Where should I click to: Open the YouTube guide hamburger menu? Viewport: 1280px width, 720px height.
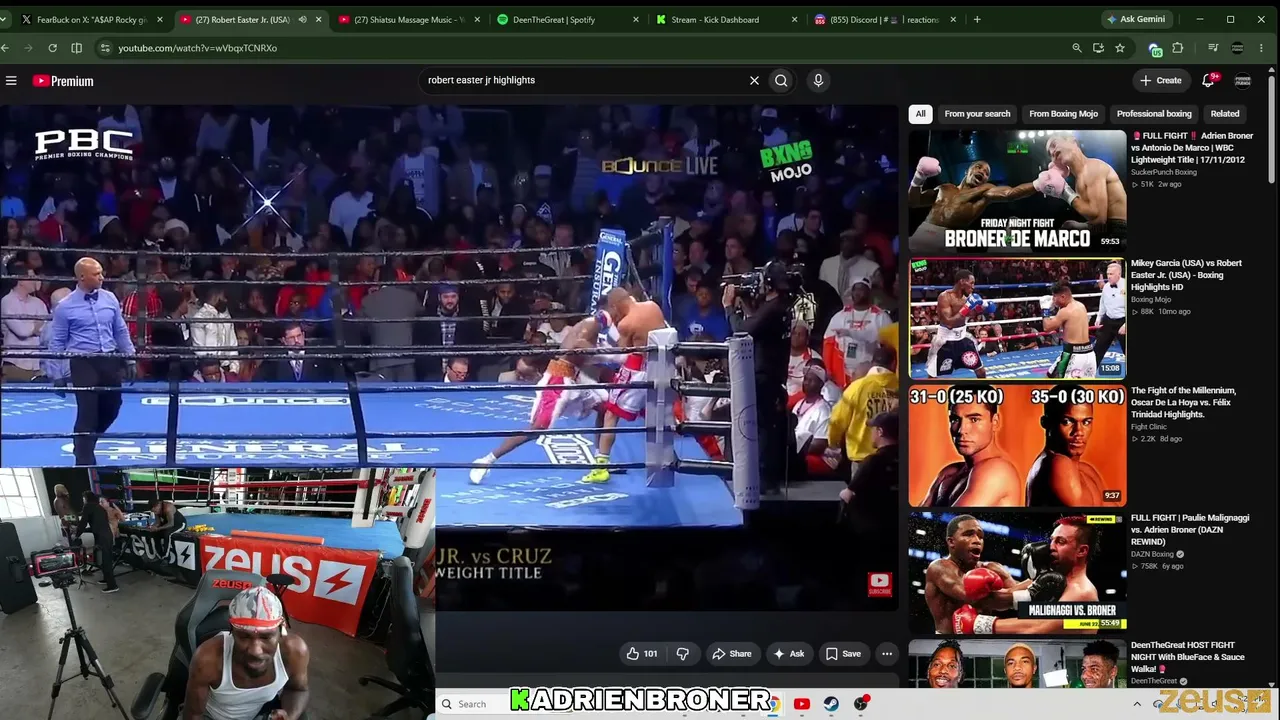tap(11, 81)
